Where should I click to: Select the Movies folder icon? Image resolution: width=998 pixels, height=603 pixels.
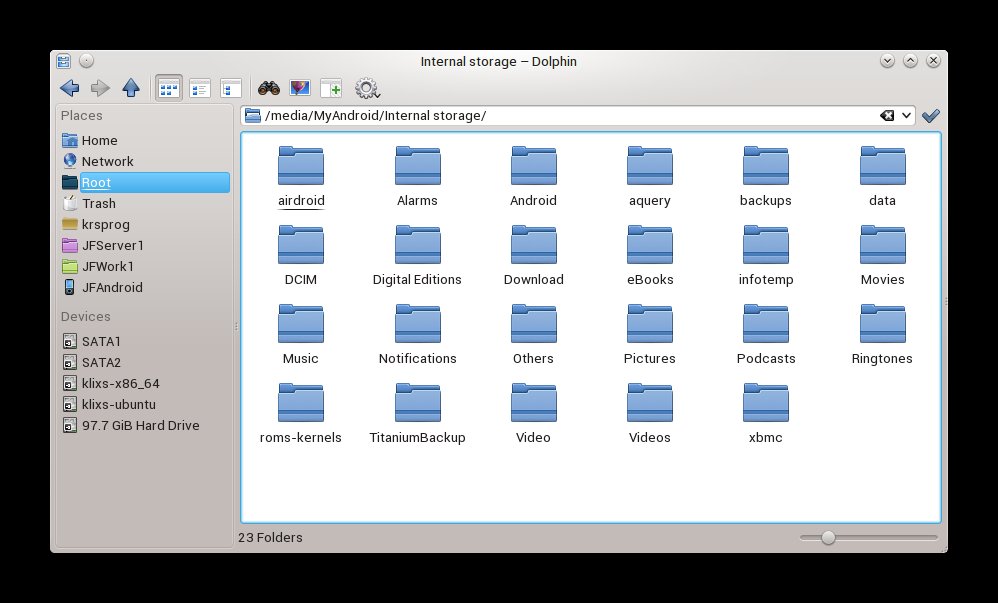point(882,245)
